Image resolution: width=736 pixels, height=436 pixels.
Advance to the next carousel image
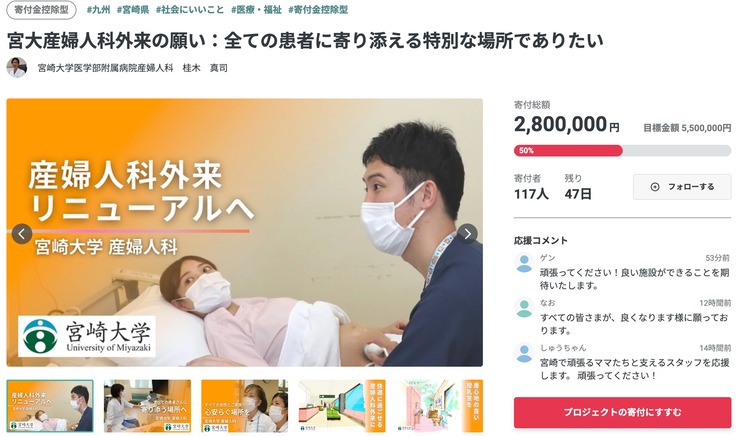(x=467, y=234)
